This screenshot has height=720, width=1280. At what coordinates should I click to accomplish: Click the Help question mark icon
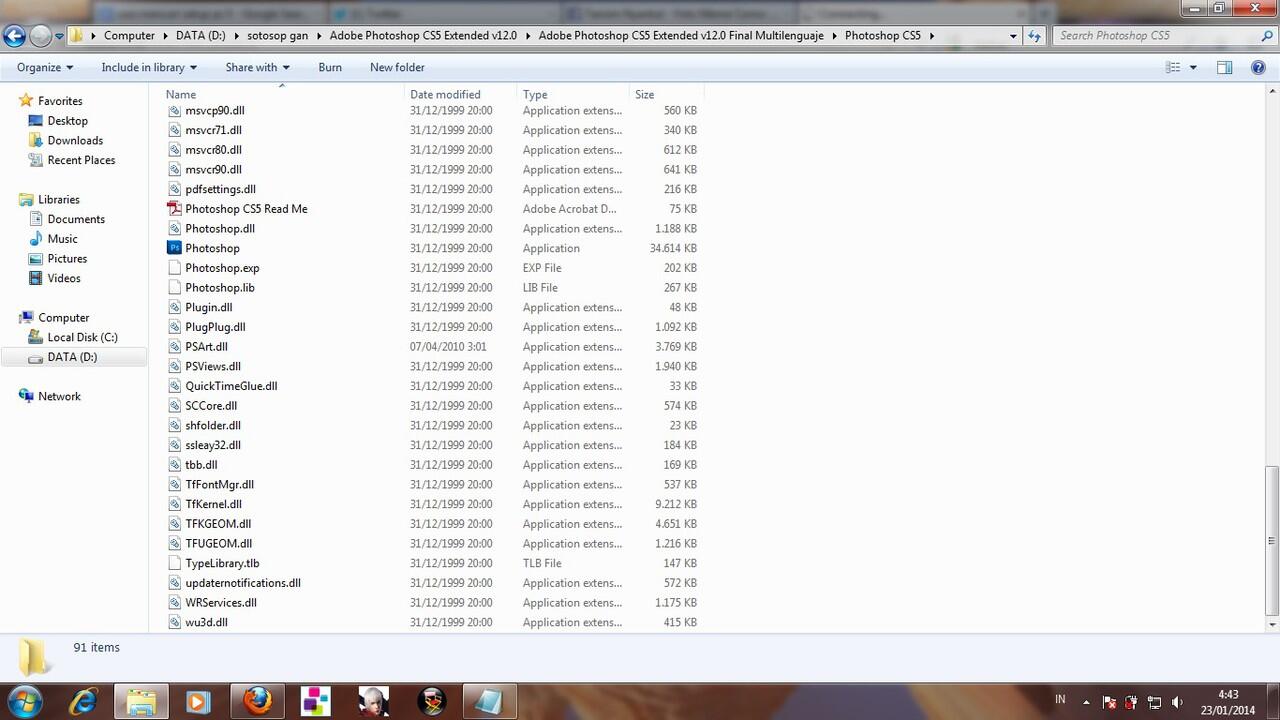(x=1258, y=67)
